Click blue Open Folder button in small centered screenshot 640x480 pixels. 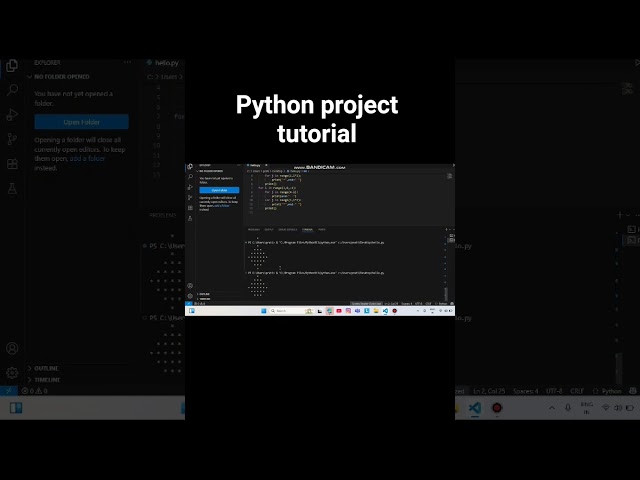(x=219, y=190)
